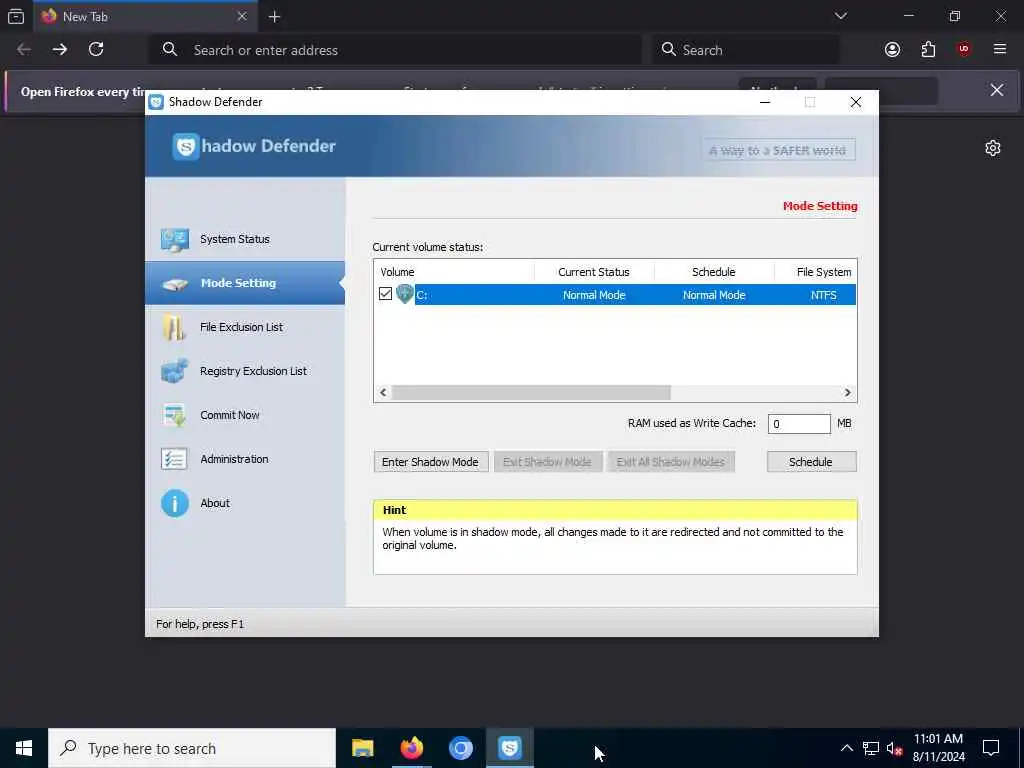The image size is (1024, 768).
Task: Open Administration checklist icon
Action: point(174,459)
